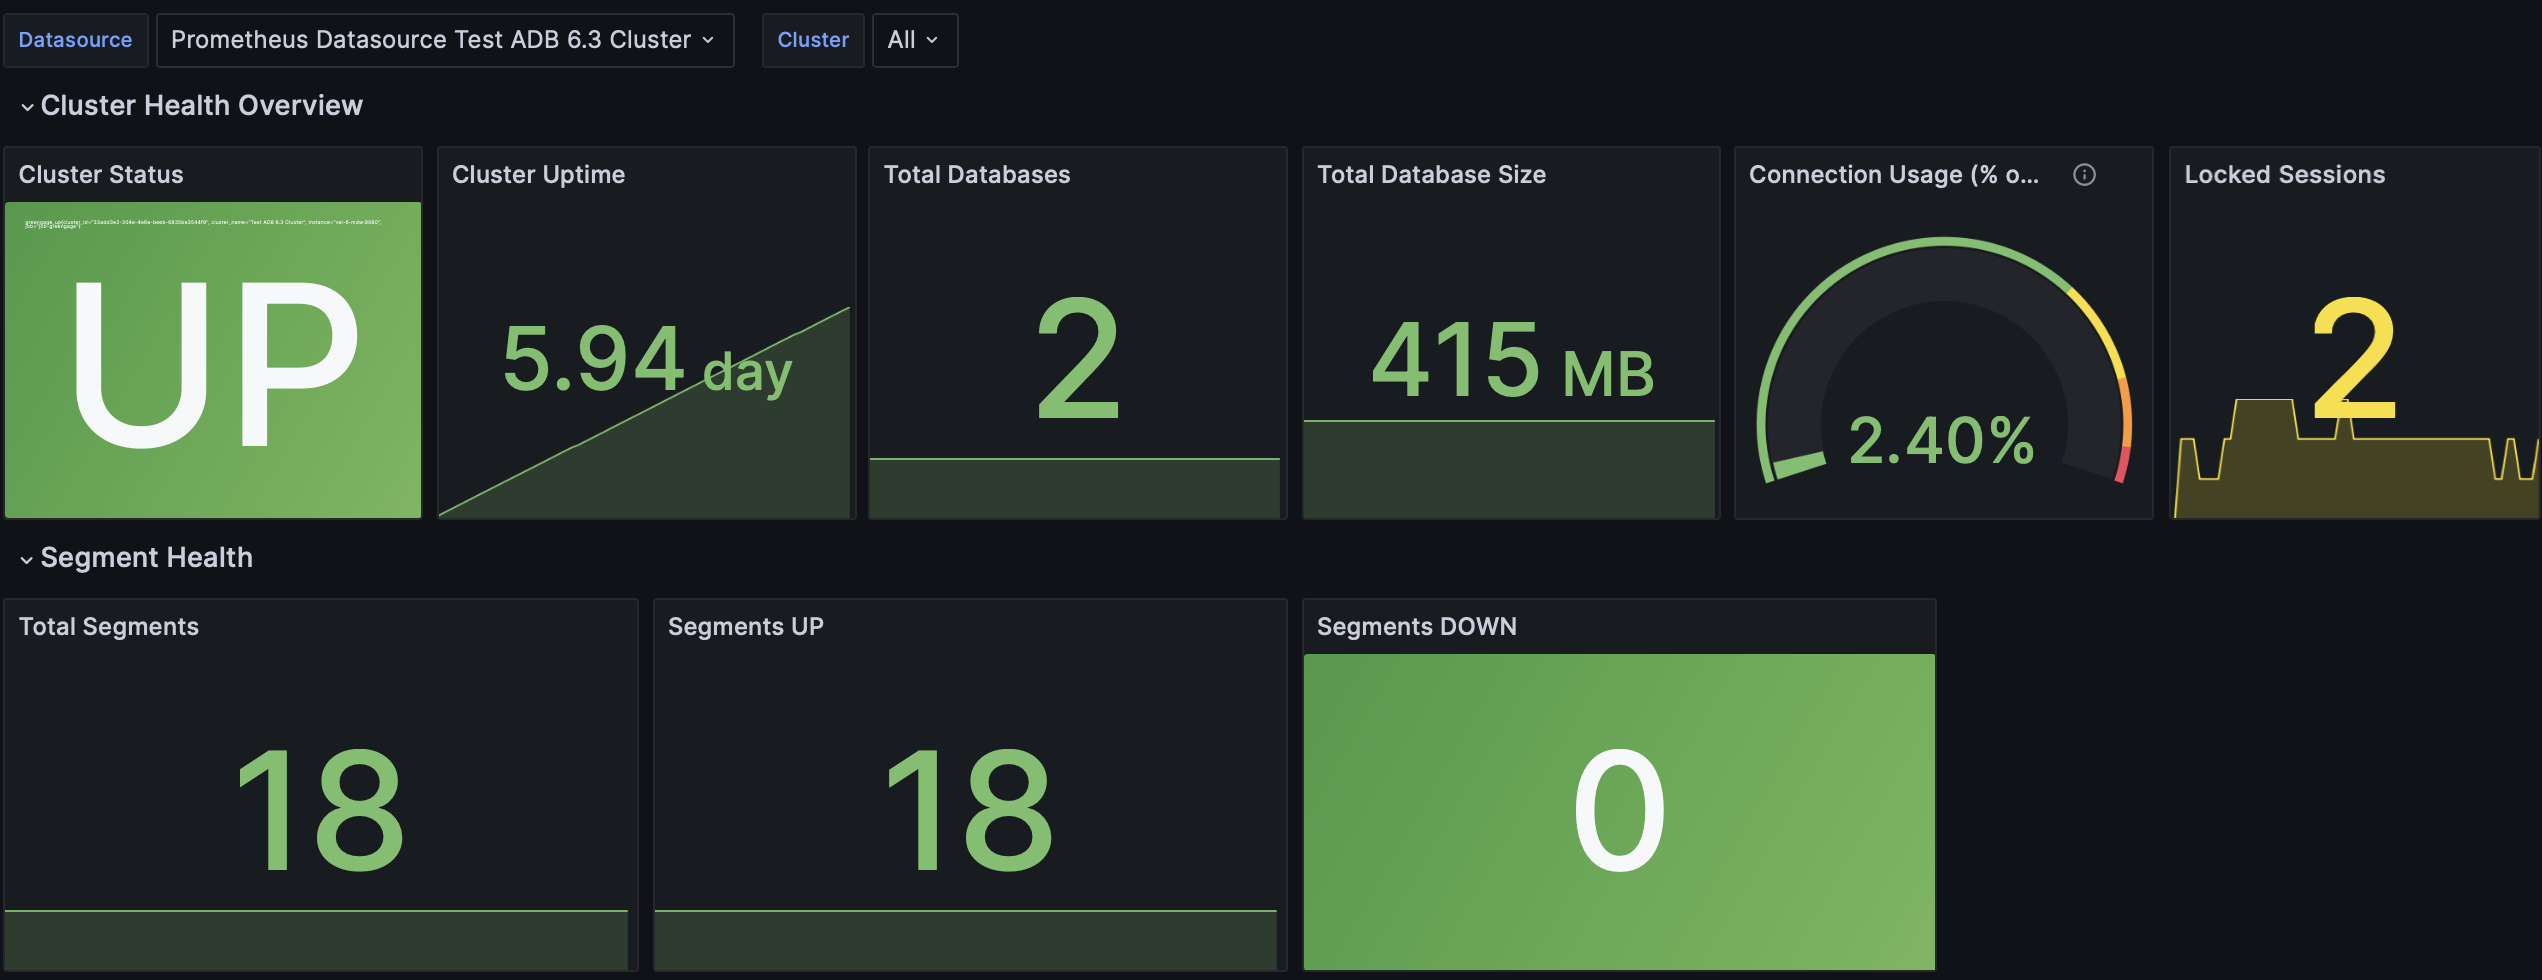Select the Cluster Uptime panel title
Screen dimensions: 2542x980
click(539, 174)
